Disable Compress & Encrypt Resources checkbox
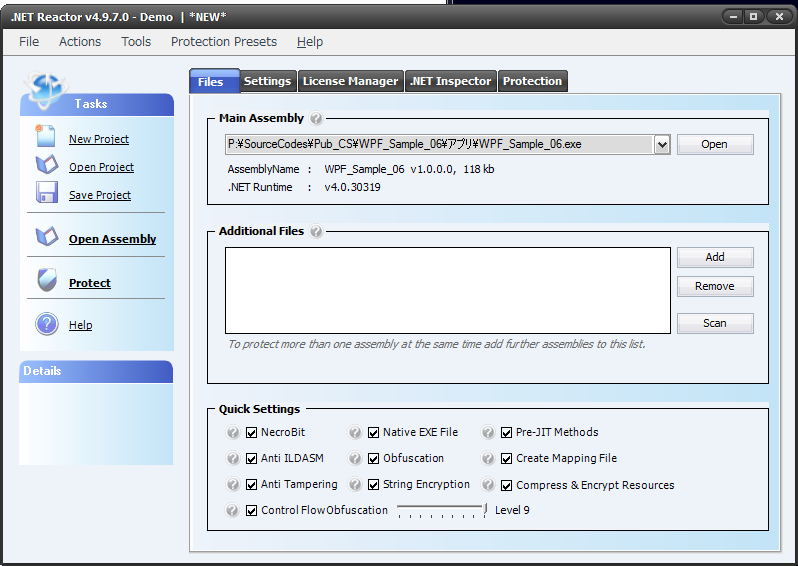This screenshot has width=798, height=566. [506, 486]
